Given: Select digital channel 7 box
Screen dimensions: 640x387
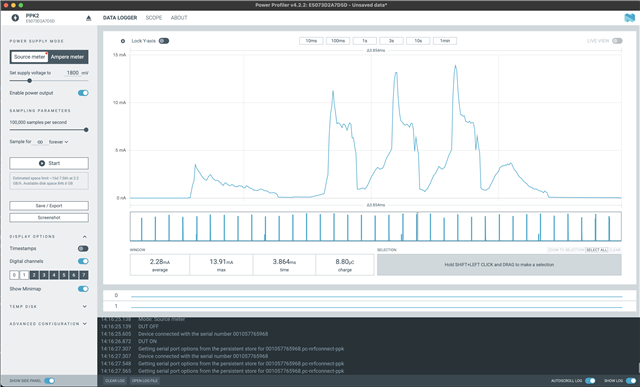Looking at the screenshot, I should (83, 275).
